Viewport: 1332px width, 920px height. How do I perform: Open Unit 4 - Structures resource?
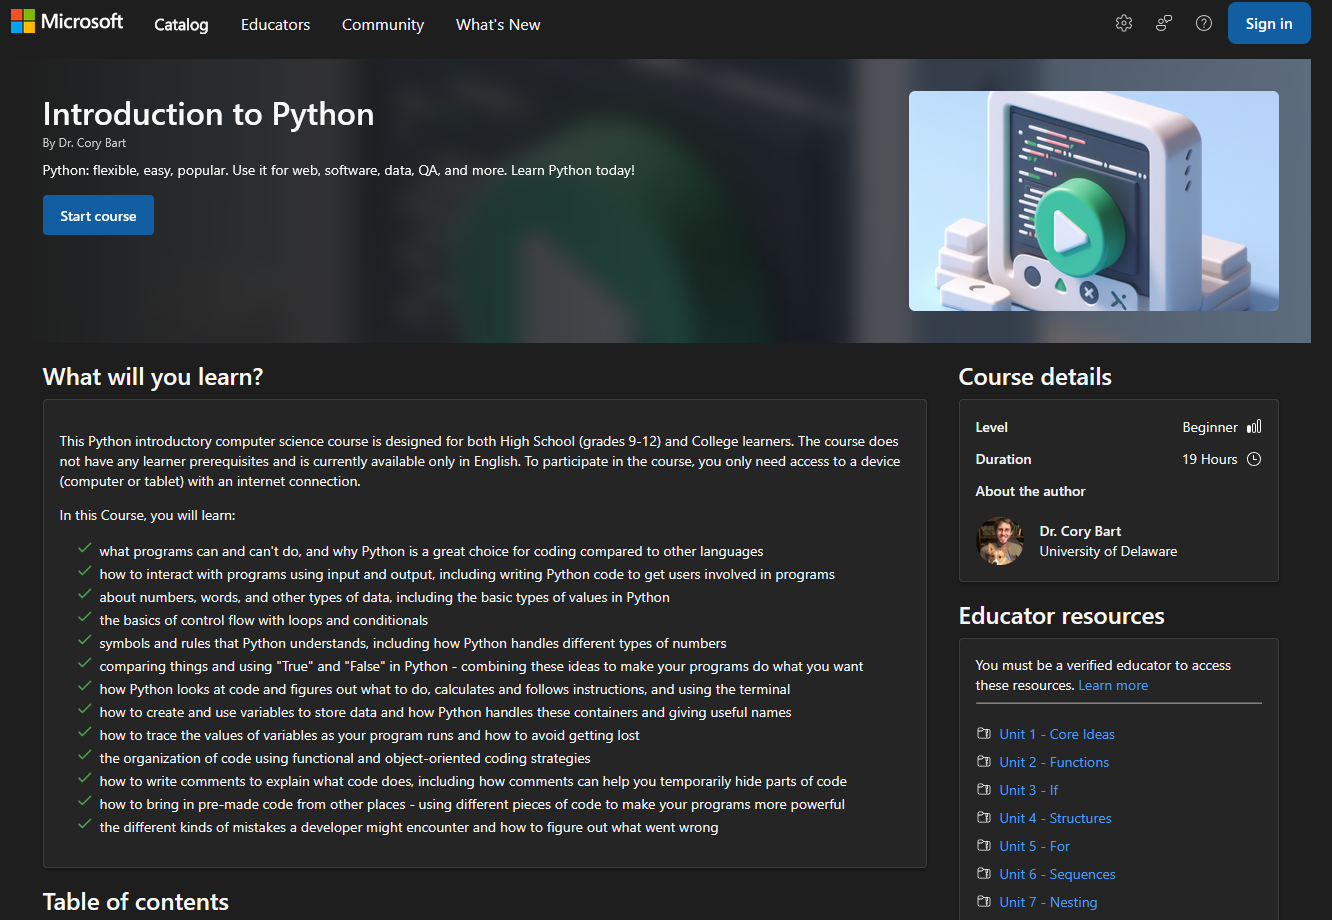(x=1055, y=818)
